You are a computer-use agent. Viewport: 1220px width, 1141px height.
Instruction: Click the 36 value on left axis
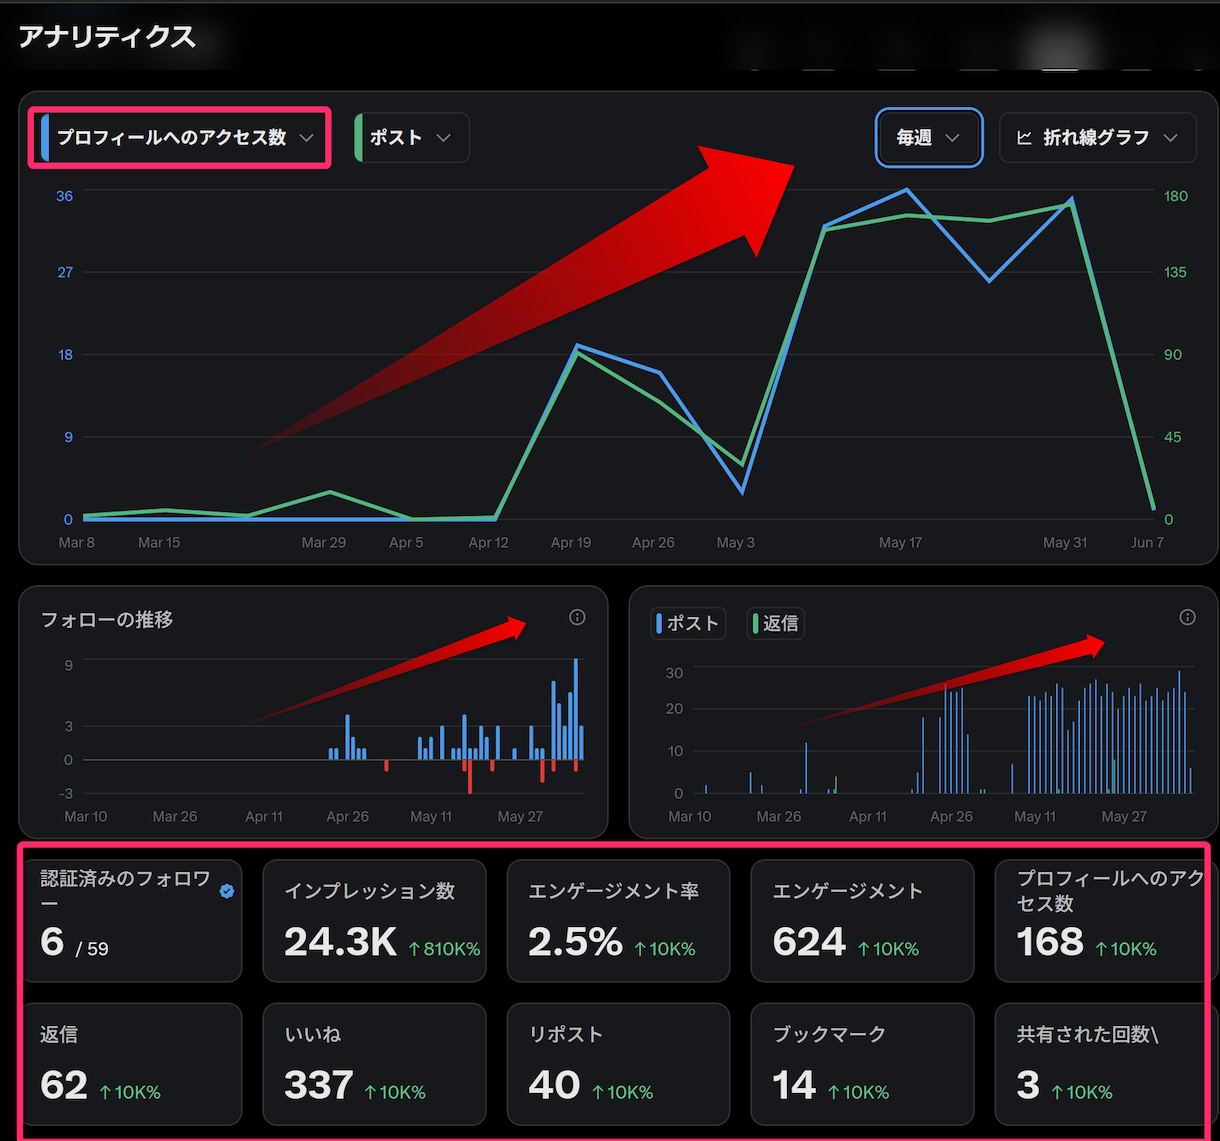(x=65, y=196)
